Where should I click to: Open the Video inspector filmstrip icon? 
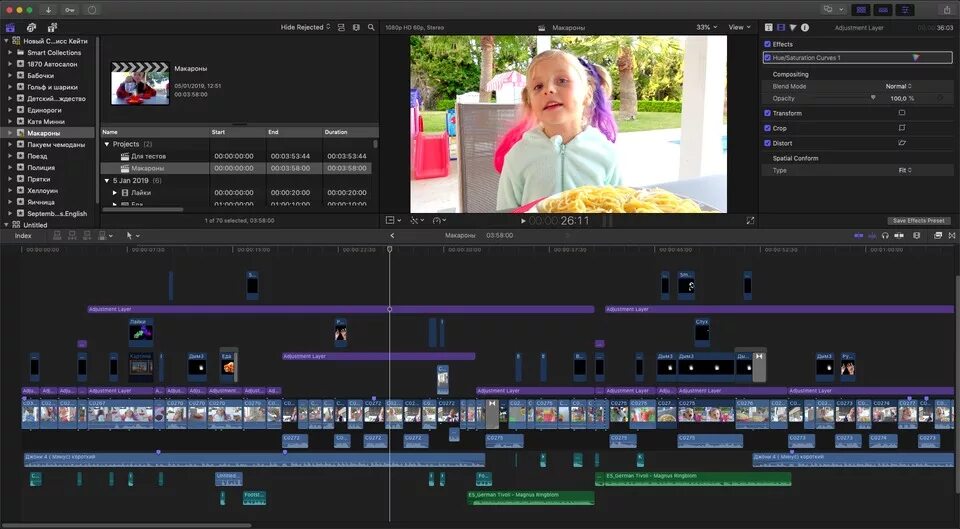click(781, 28)
